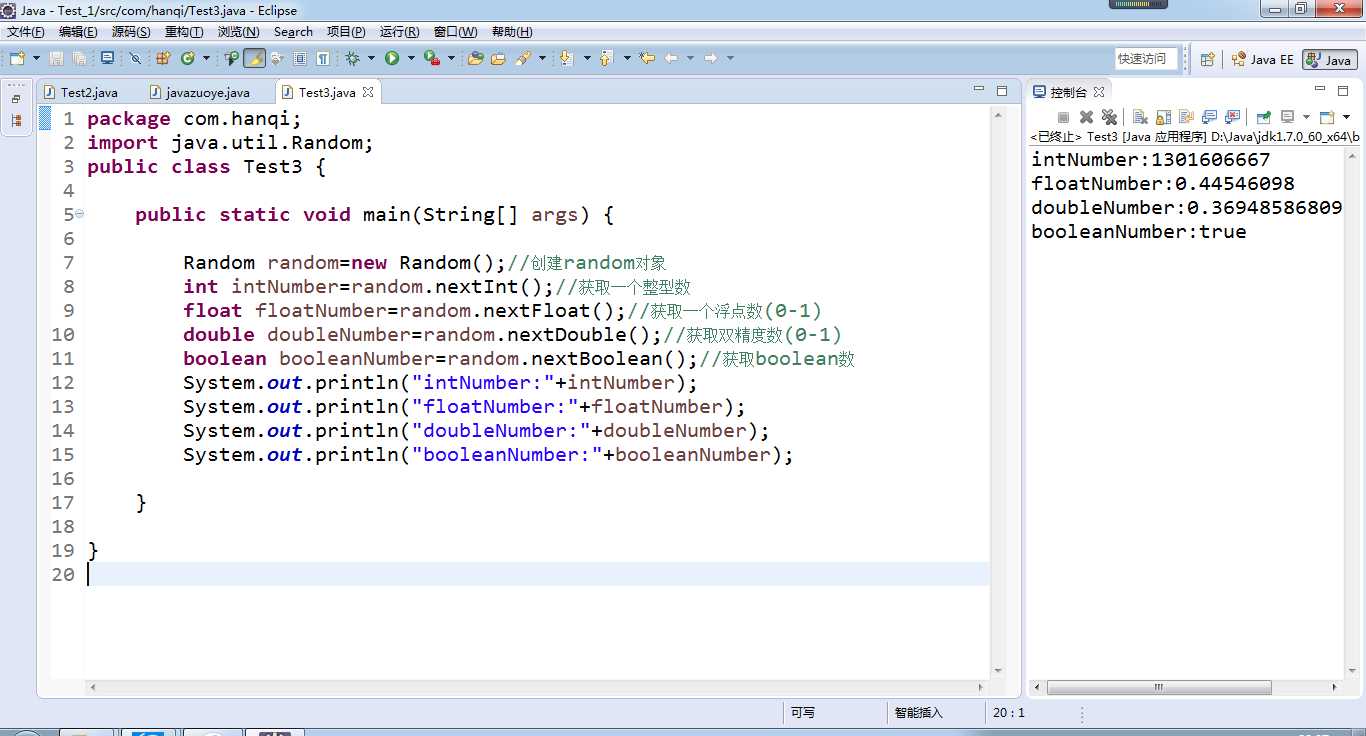Toggle Skip All Breakpoints
The width and height of the screenshot is (1366, 736).
tap(135, 58)
